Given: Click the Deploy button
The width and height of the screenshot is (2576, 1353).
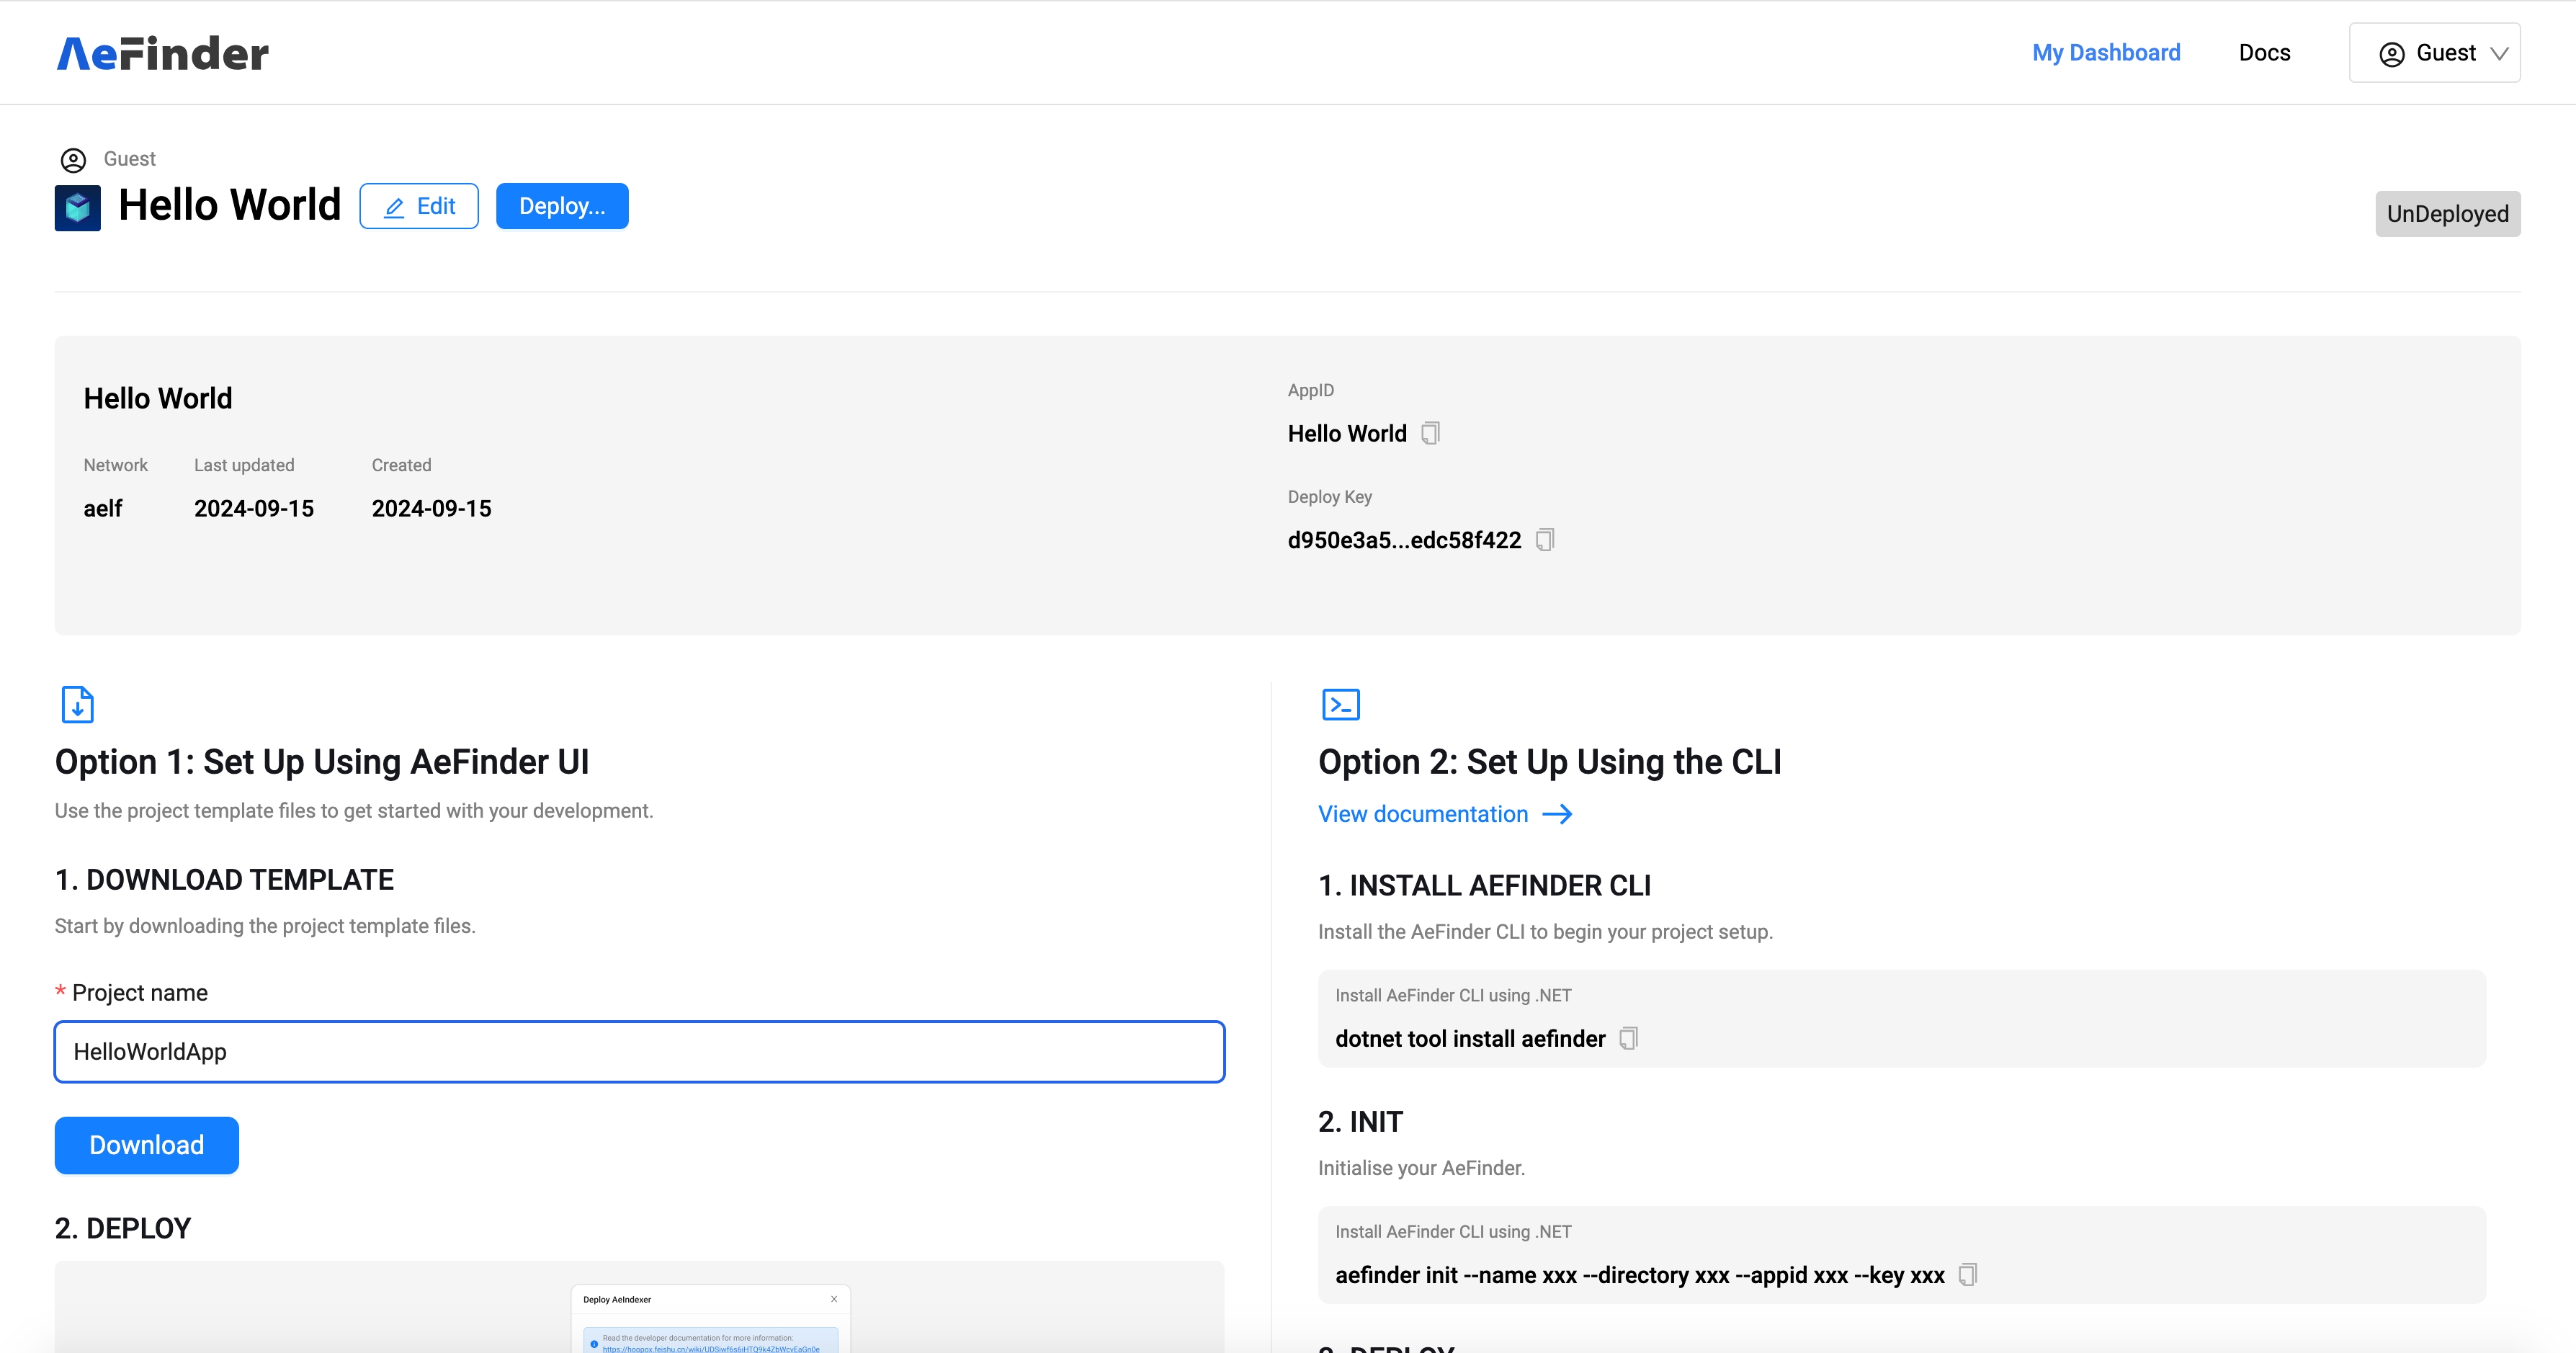Looking at the screenshot, I should pyautogui.click(x=562, y=205).
